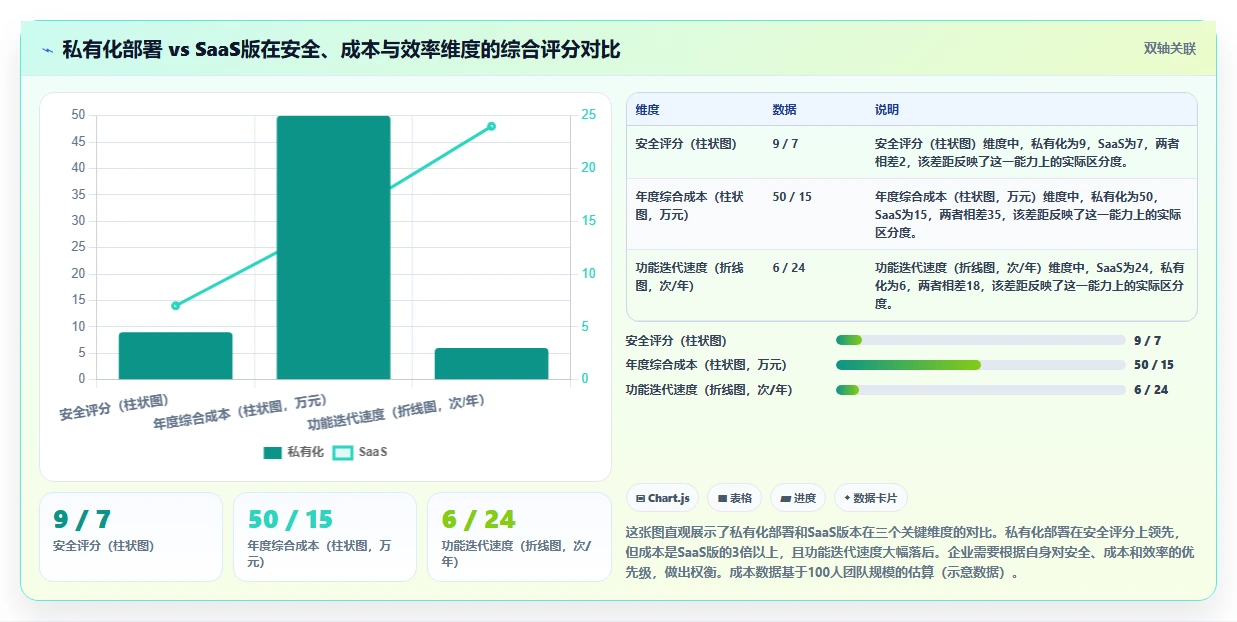Screen dimensions: 1237x622
Task: Click the 9 / 7 value beside progress bar
Action: (1147, 340)
